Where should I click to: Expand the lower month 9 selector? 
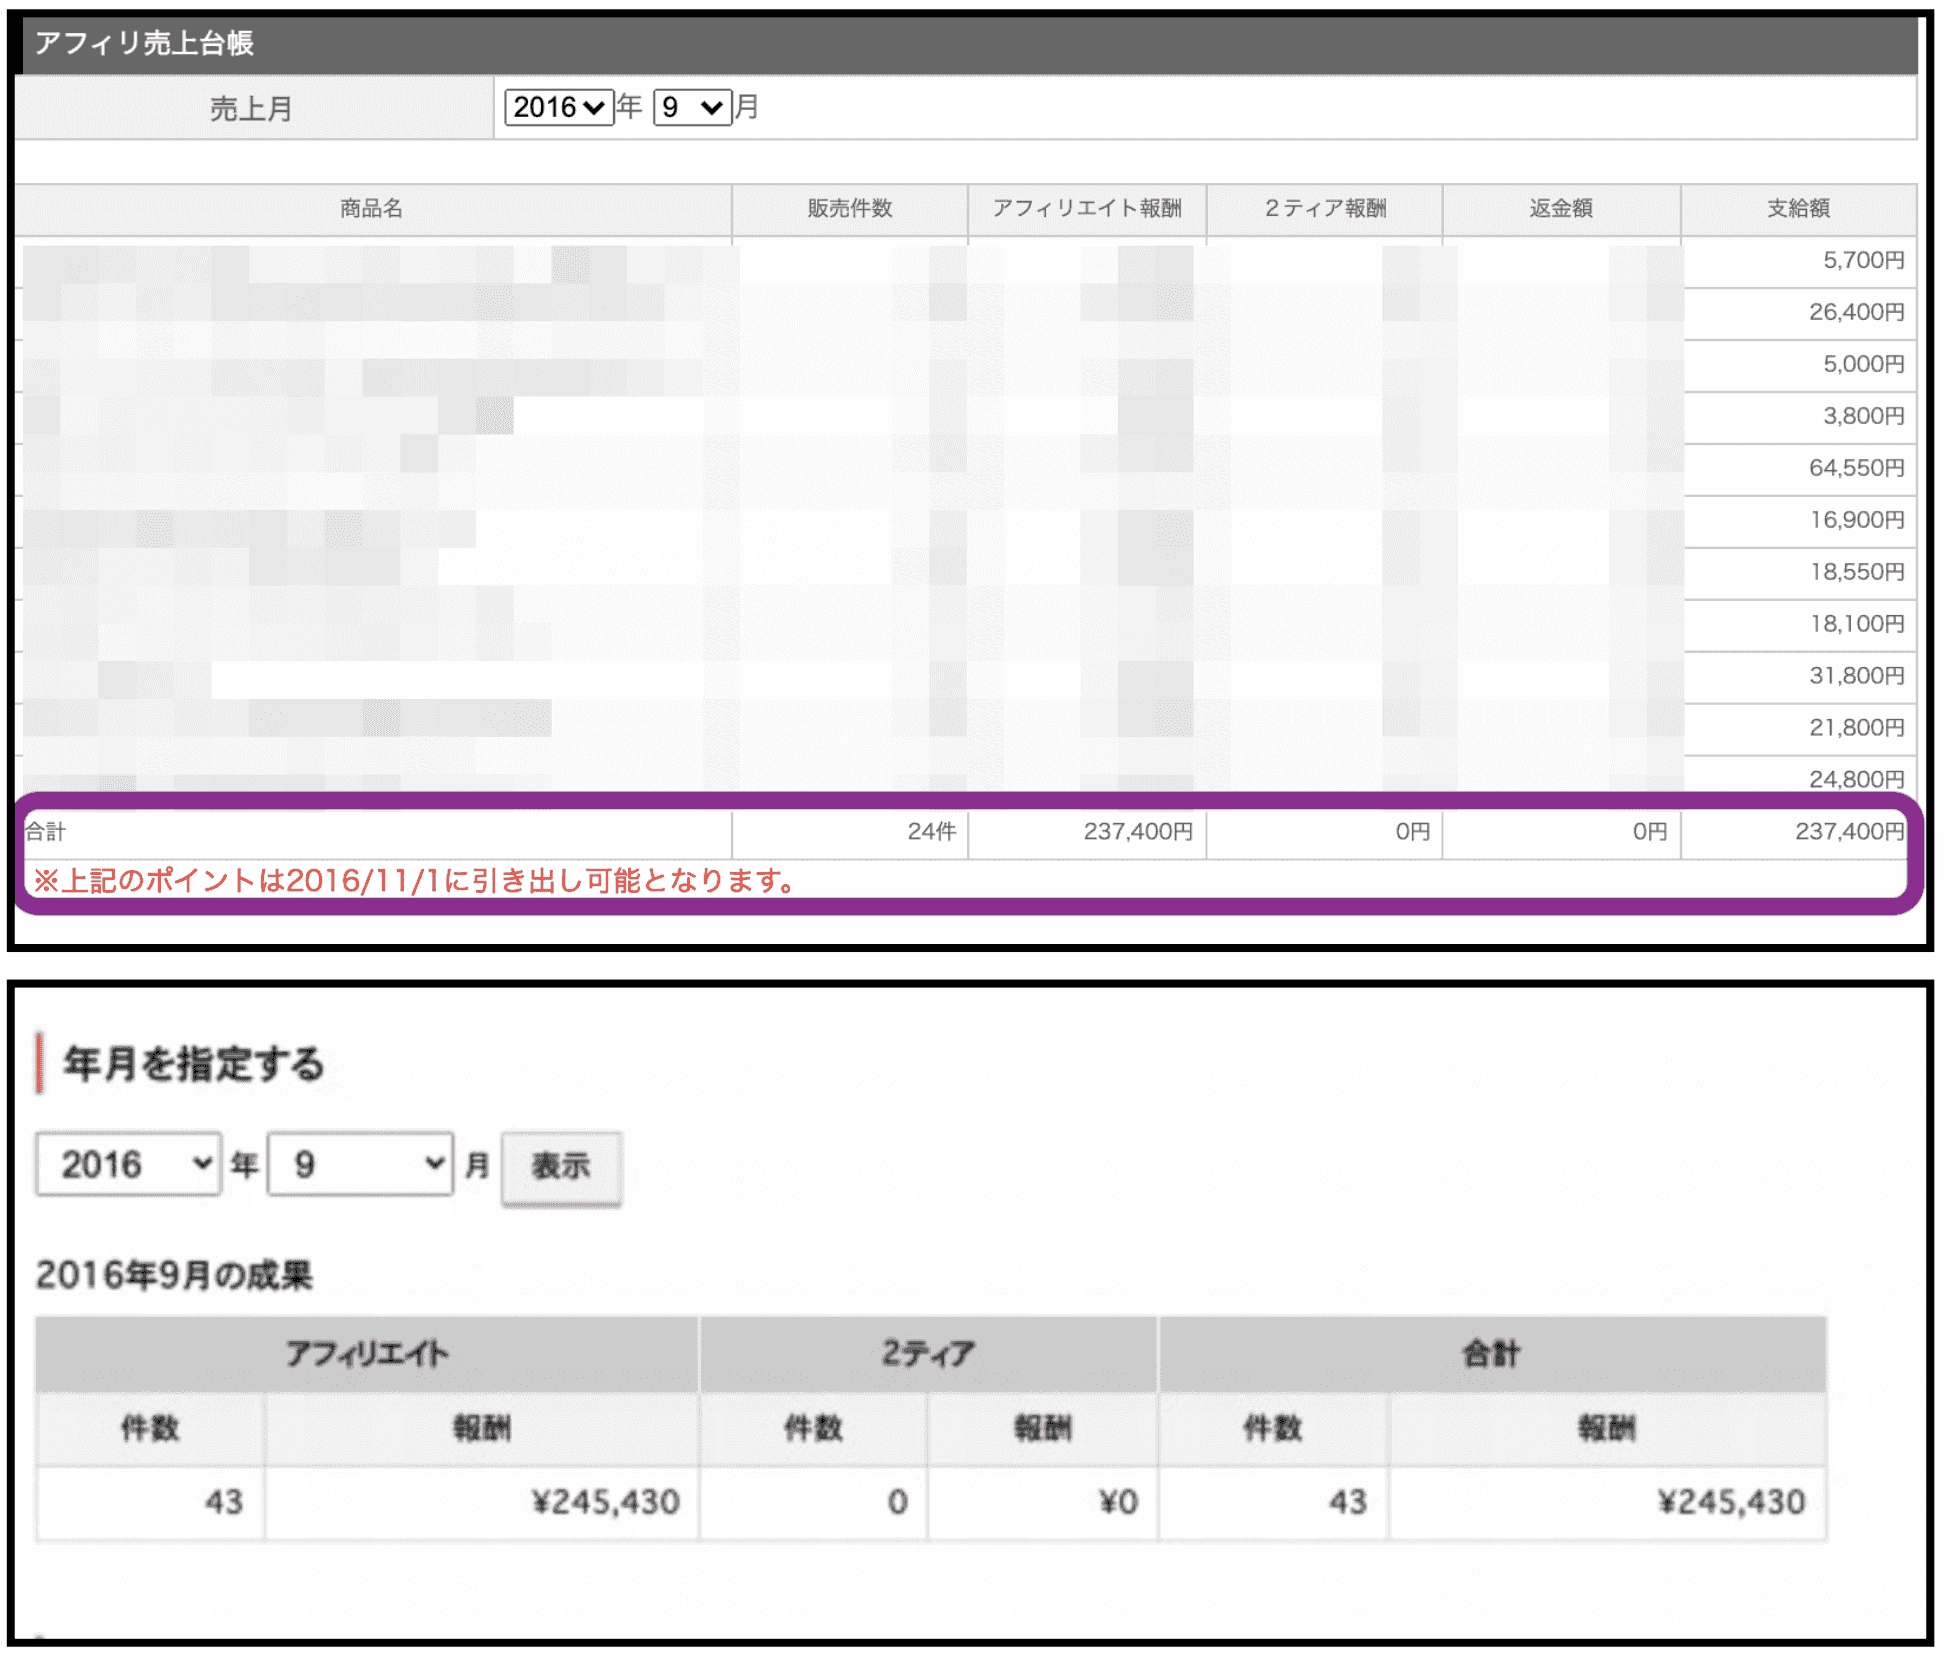[x=360, y=1164]
